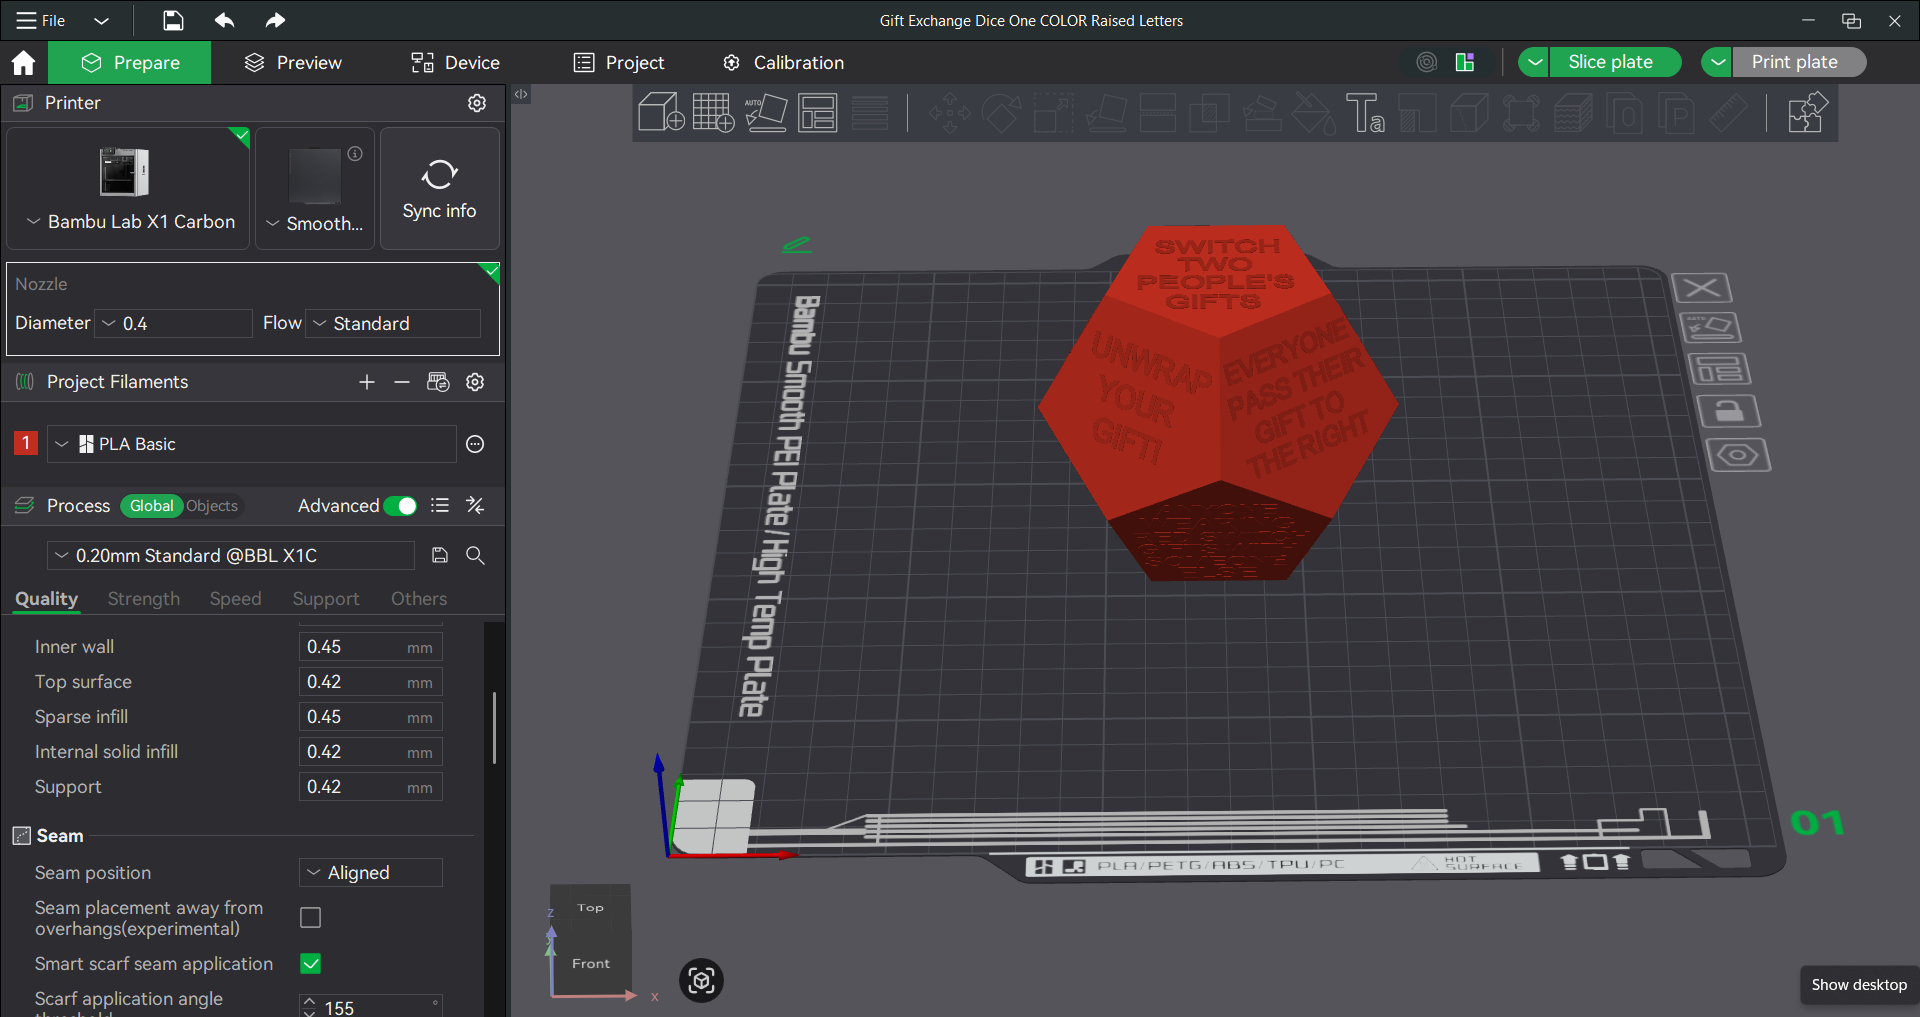This screenshot has width=1920, height=1017.
Task: Increase the Scarf application angle stepper
Action: tap(309, 1001)
